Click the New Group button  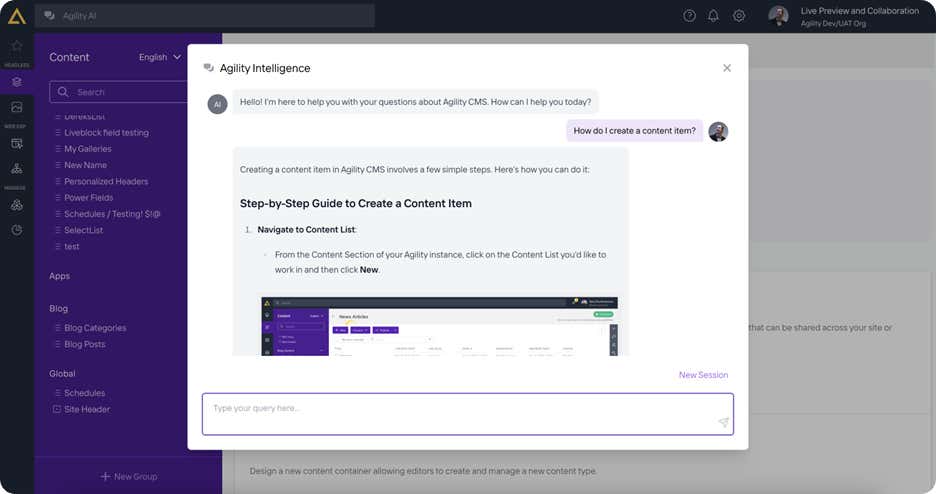pos(128,476)
